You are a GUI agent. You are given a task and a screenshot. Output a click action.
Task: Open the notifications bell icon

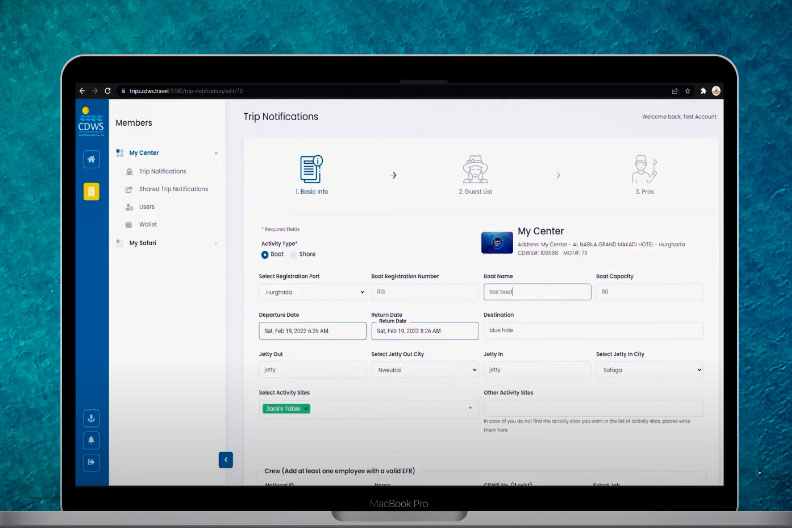coord(91,440)
